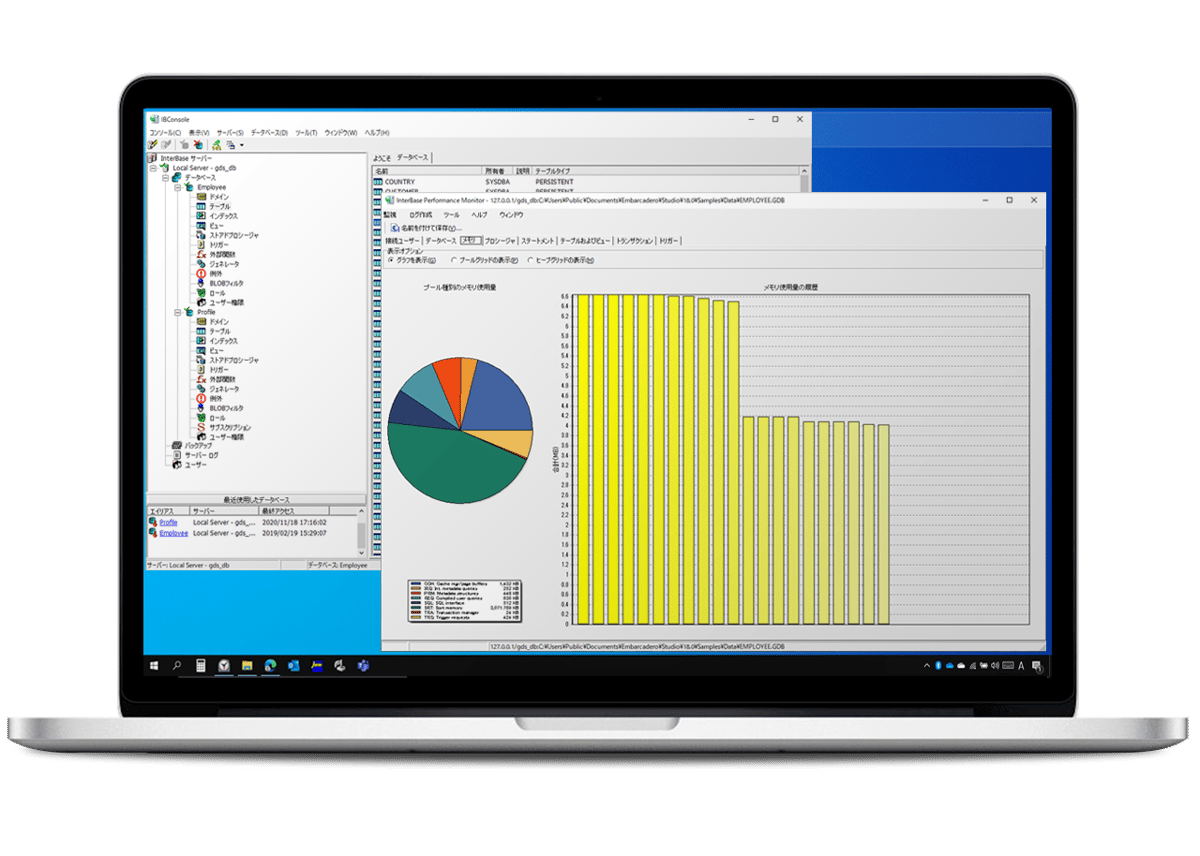This screenshot has height=856, width=1200.
Task: Click the 名前を付けて保存 toolbar icon in Performance Monitor
Action: 393,228
